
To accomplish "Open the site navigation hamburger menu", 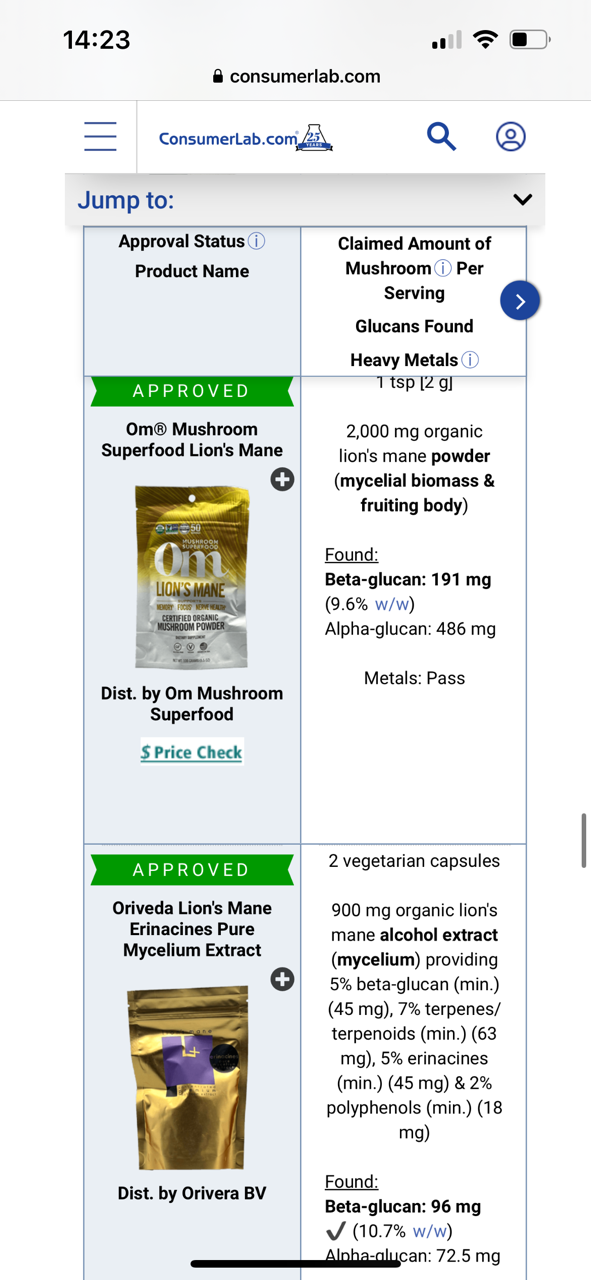I will pyautogui.click(x=100, y=137).
